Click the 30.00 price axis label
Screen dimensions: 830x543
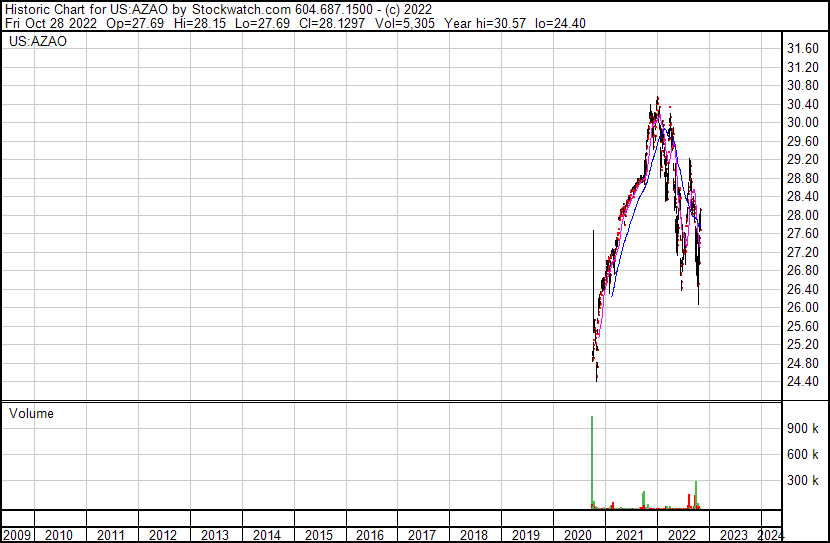click(804, 123)
